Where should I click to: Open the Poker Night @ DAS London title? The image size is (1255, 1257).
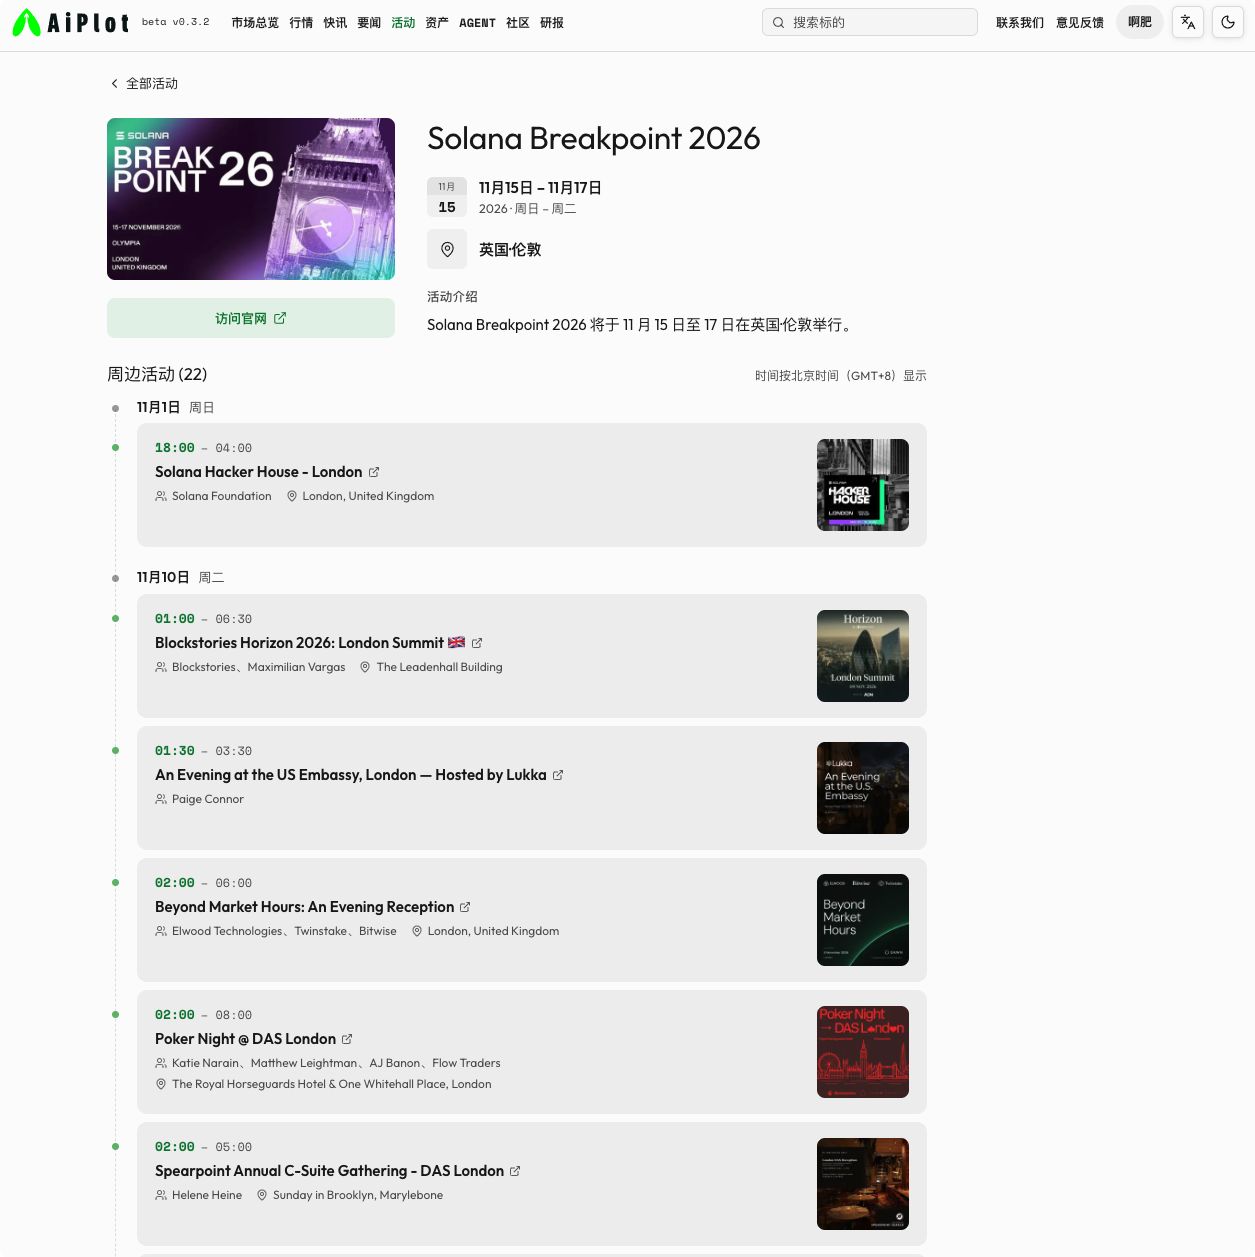[x=245, y=1039]
